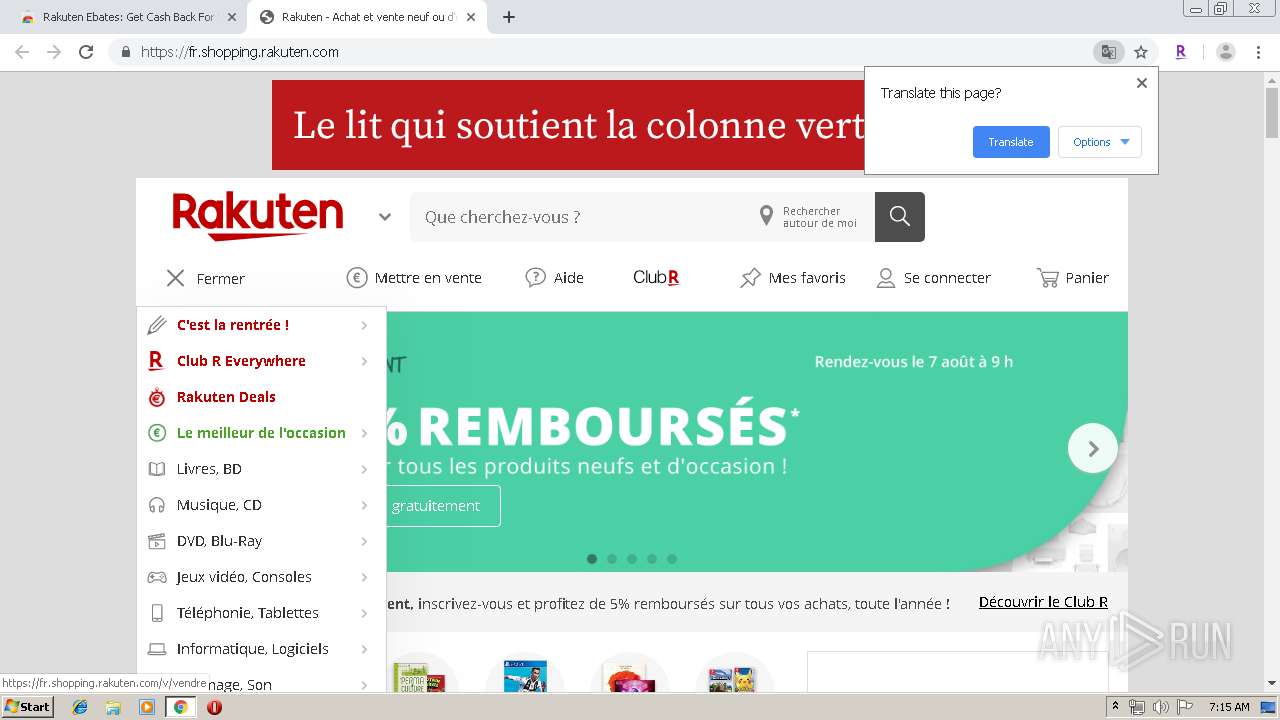Close the Translate this page popup

1141,83
